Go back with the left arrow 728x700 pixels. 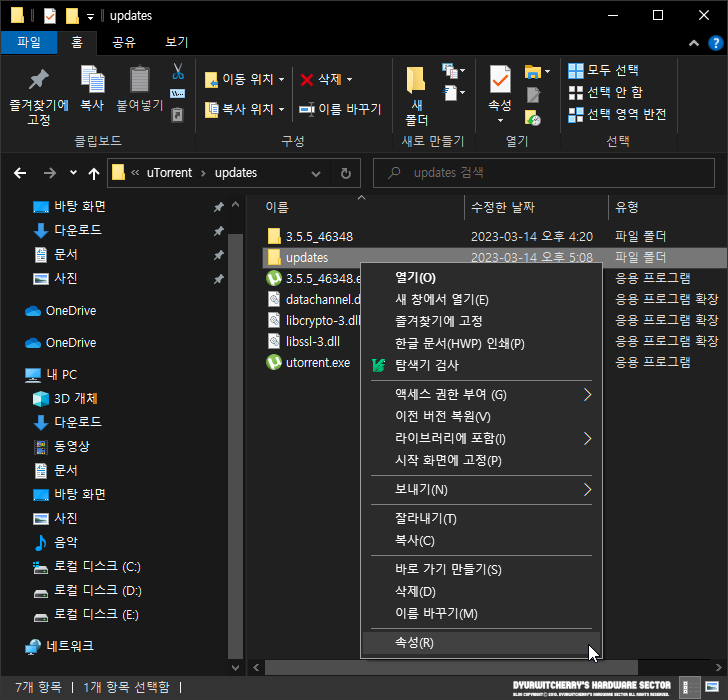(x=20, y=173)
